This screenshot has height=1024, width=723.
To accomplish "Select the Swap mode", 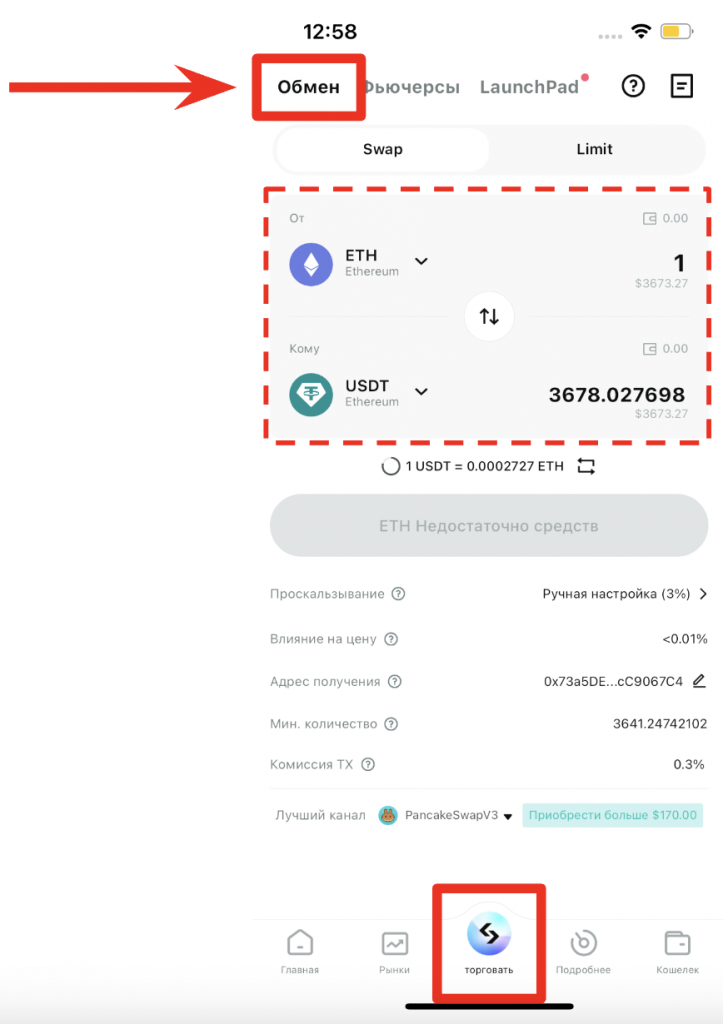I will [x=382, y=149].
